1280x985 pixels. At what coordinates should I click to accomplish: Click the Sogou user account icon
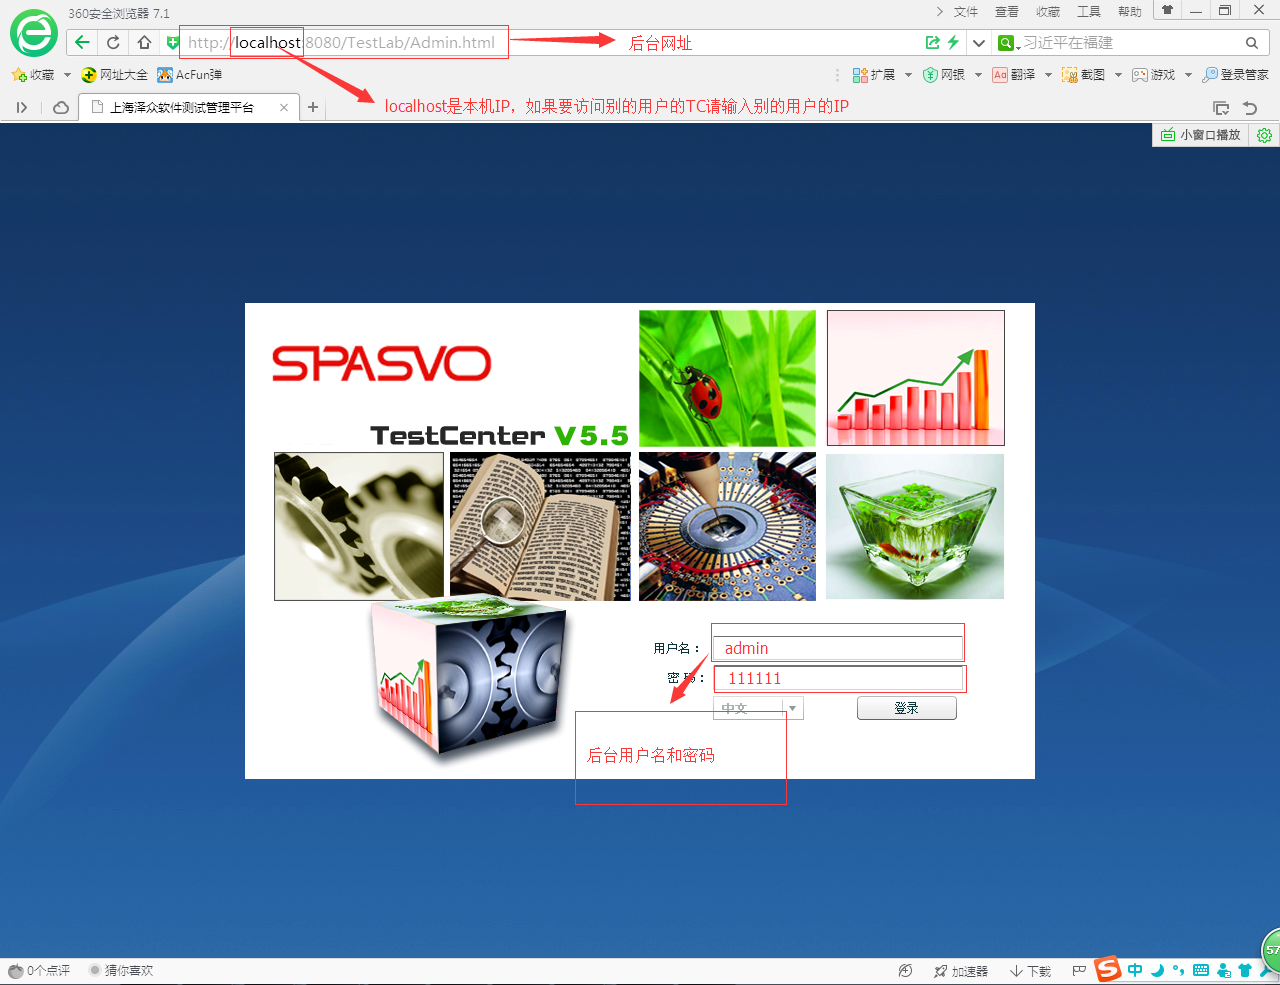click(1223, 970)
